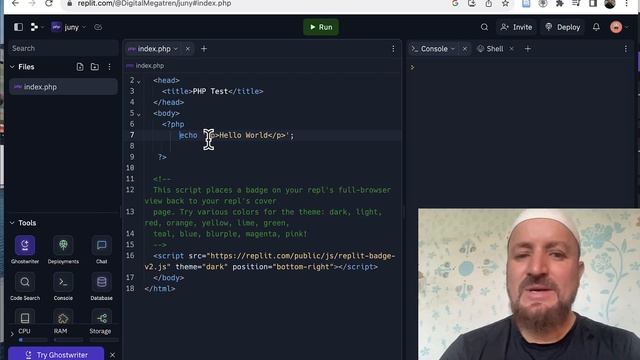Bookmark this page with star icon
Screen dimensions: 640x360
click(505, 3)
